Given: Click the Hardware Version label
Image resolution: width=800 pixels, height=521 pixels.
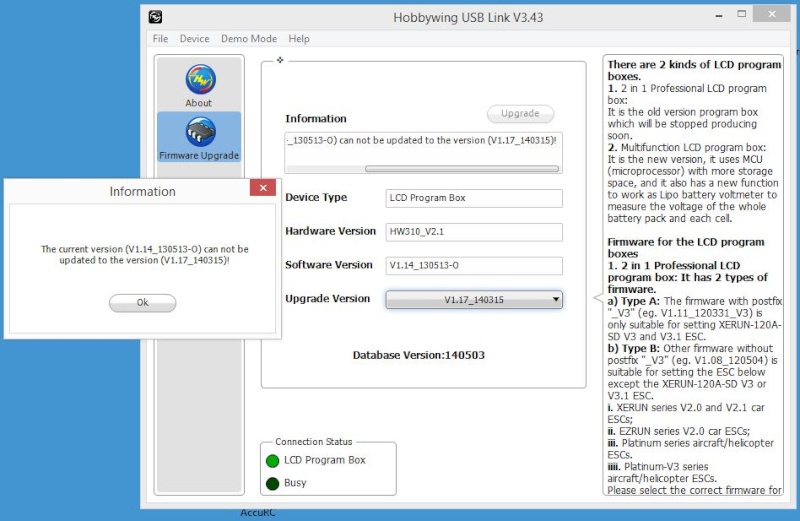Looking at the screenshot, I should coord(331,231).
